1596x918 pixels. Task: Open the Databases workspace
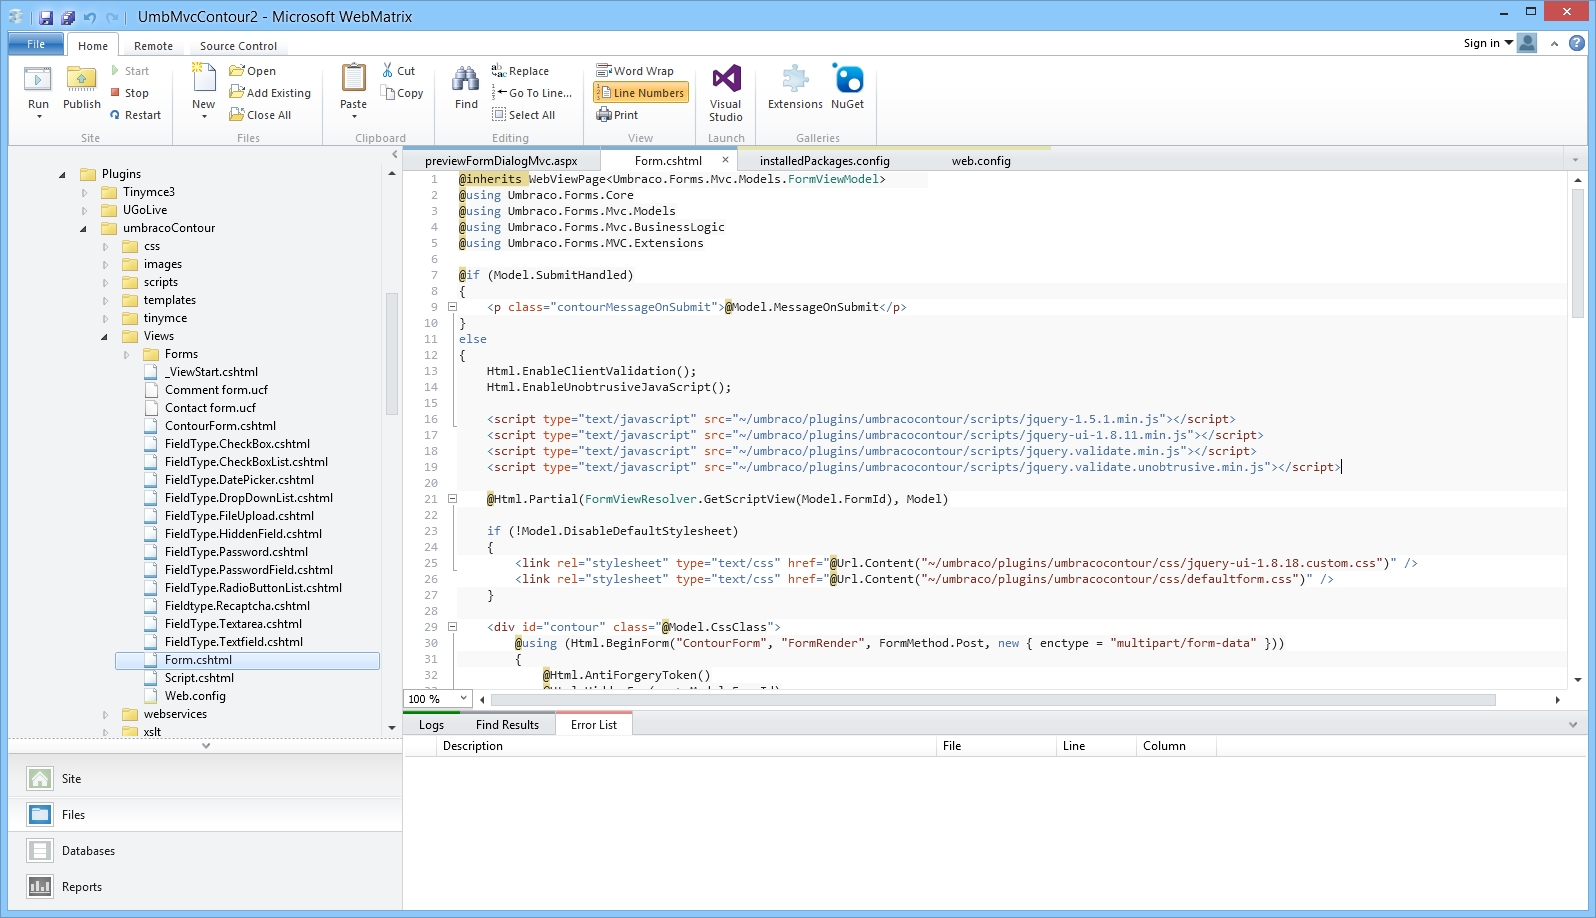tap(205, 850)
